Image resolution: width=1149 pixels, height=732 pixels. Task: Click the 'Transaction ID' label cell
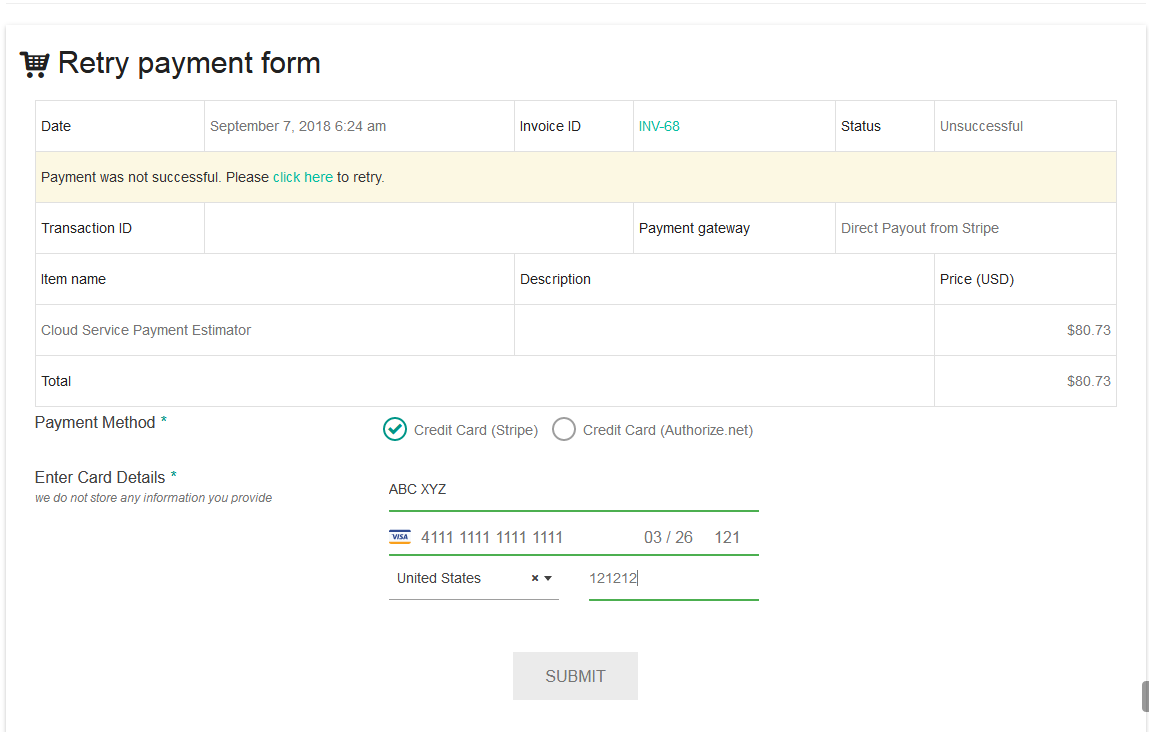point(119,228)
